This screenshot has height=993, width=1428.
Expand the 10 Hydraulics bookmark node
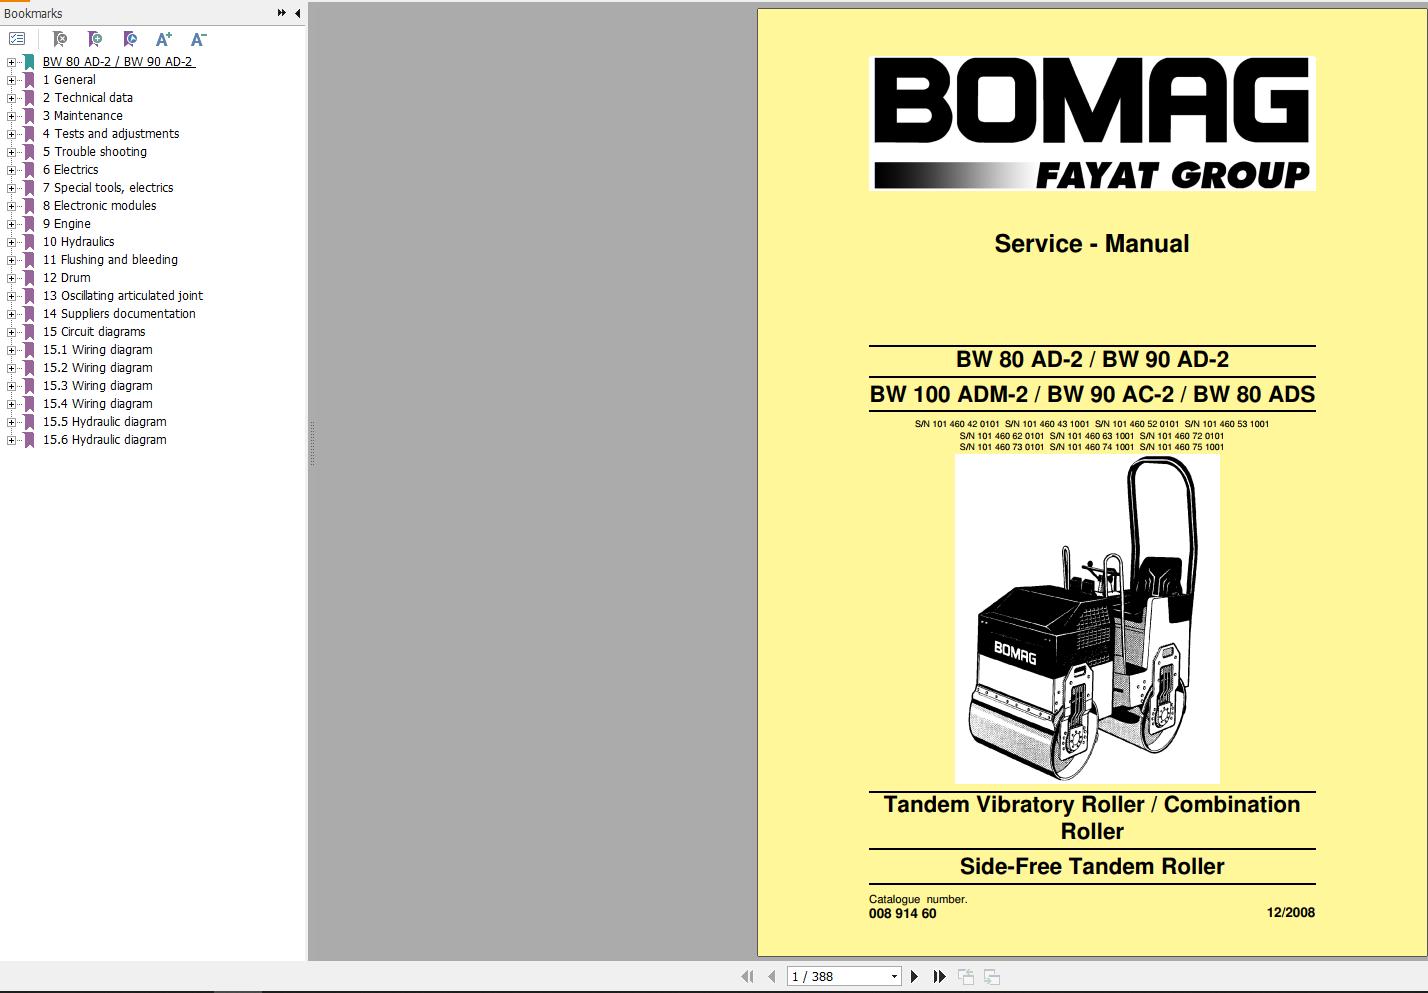pos(12,242)
